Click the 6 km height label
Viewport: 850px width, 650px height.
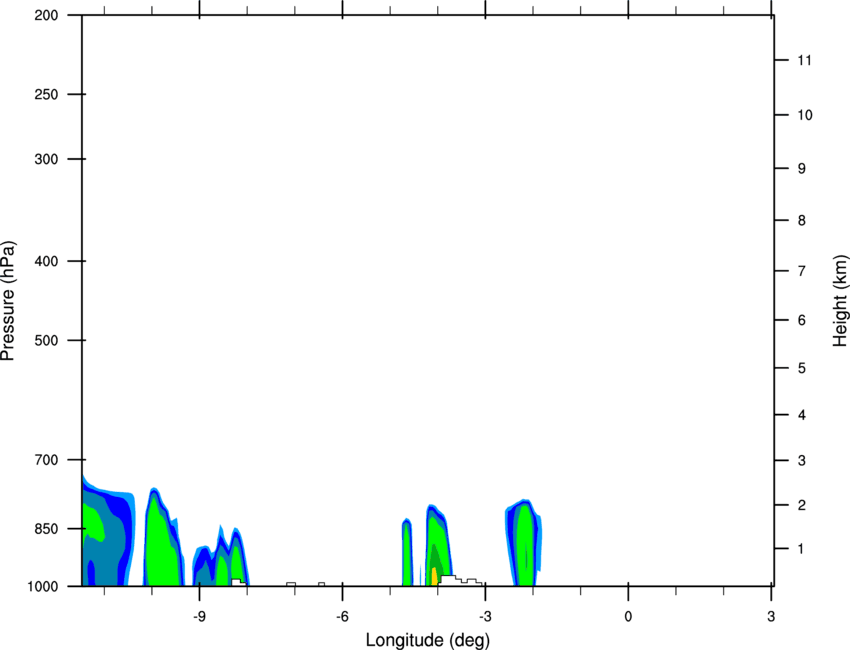801,320
